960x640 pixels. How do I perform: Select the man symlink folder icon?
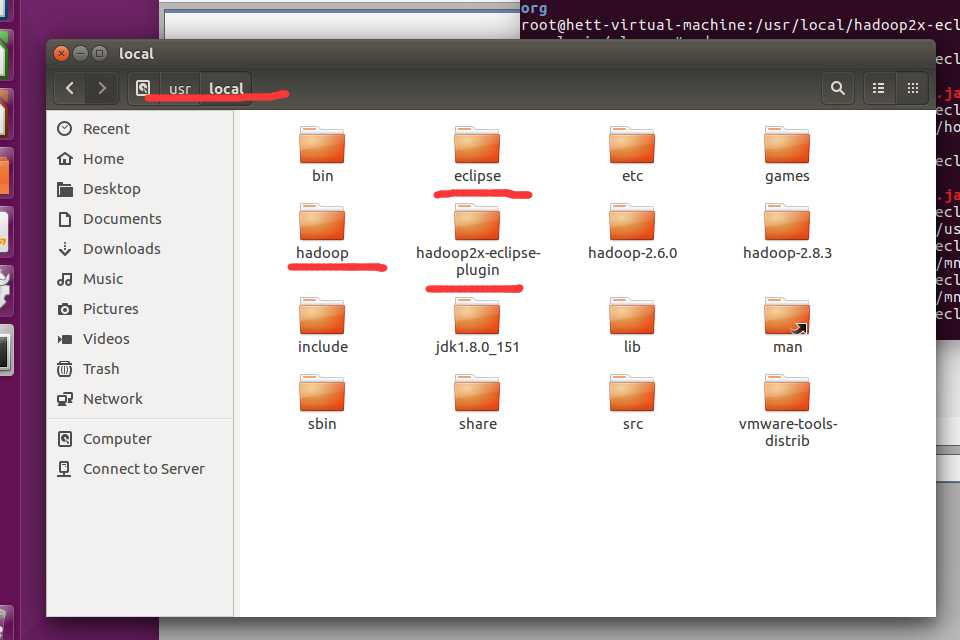pyautogui.click(x=787, y=317)
